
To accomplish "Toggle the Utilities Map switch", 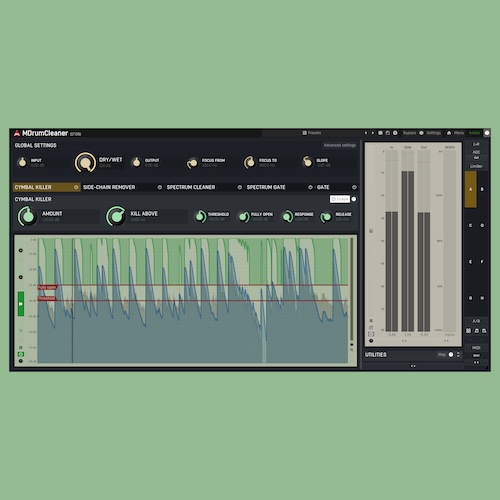I will (x=451, y=354).
